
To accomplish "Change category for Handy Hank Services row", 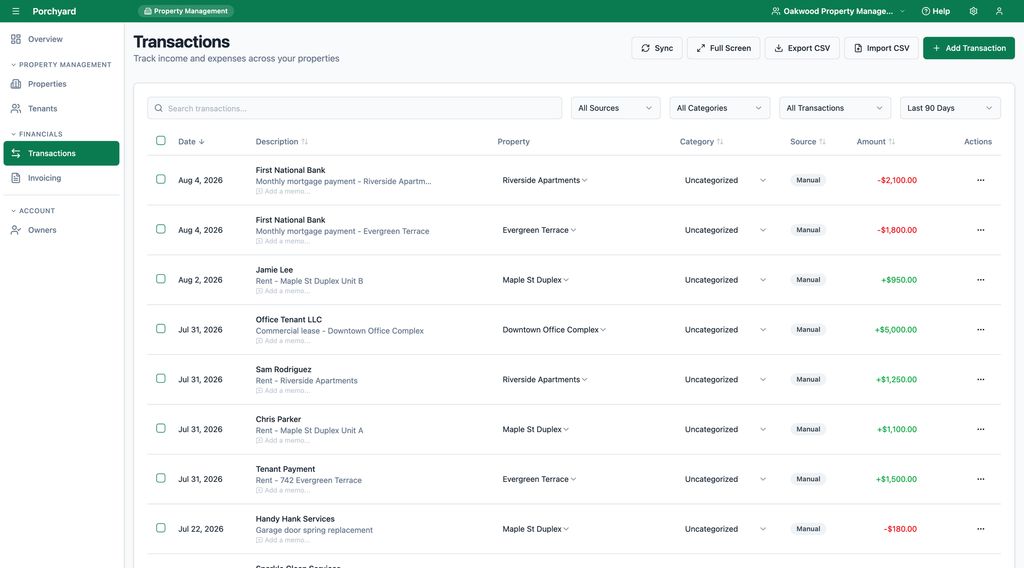I will [x=725, y=529].
